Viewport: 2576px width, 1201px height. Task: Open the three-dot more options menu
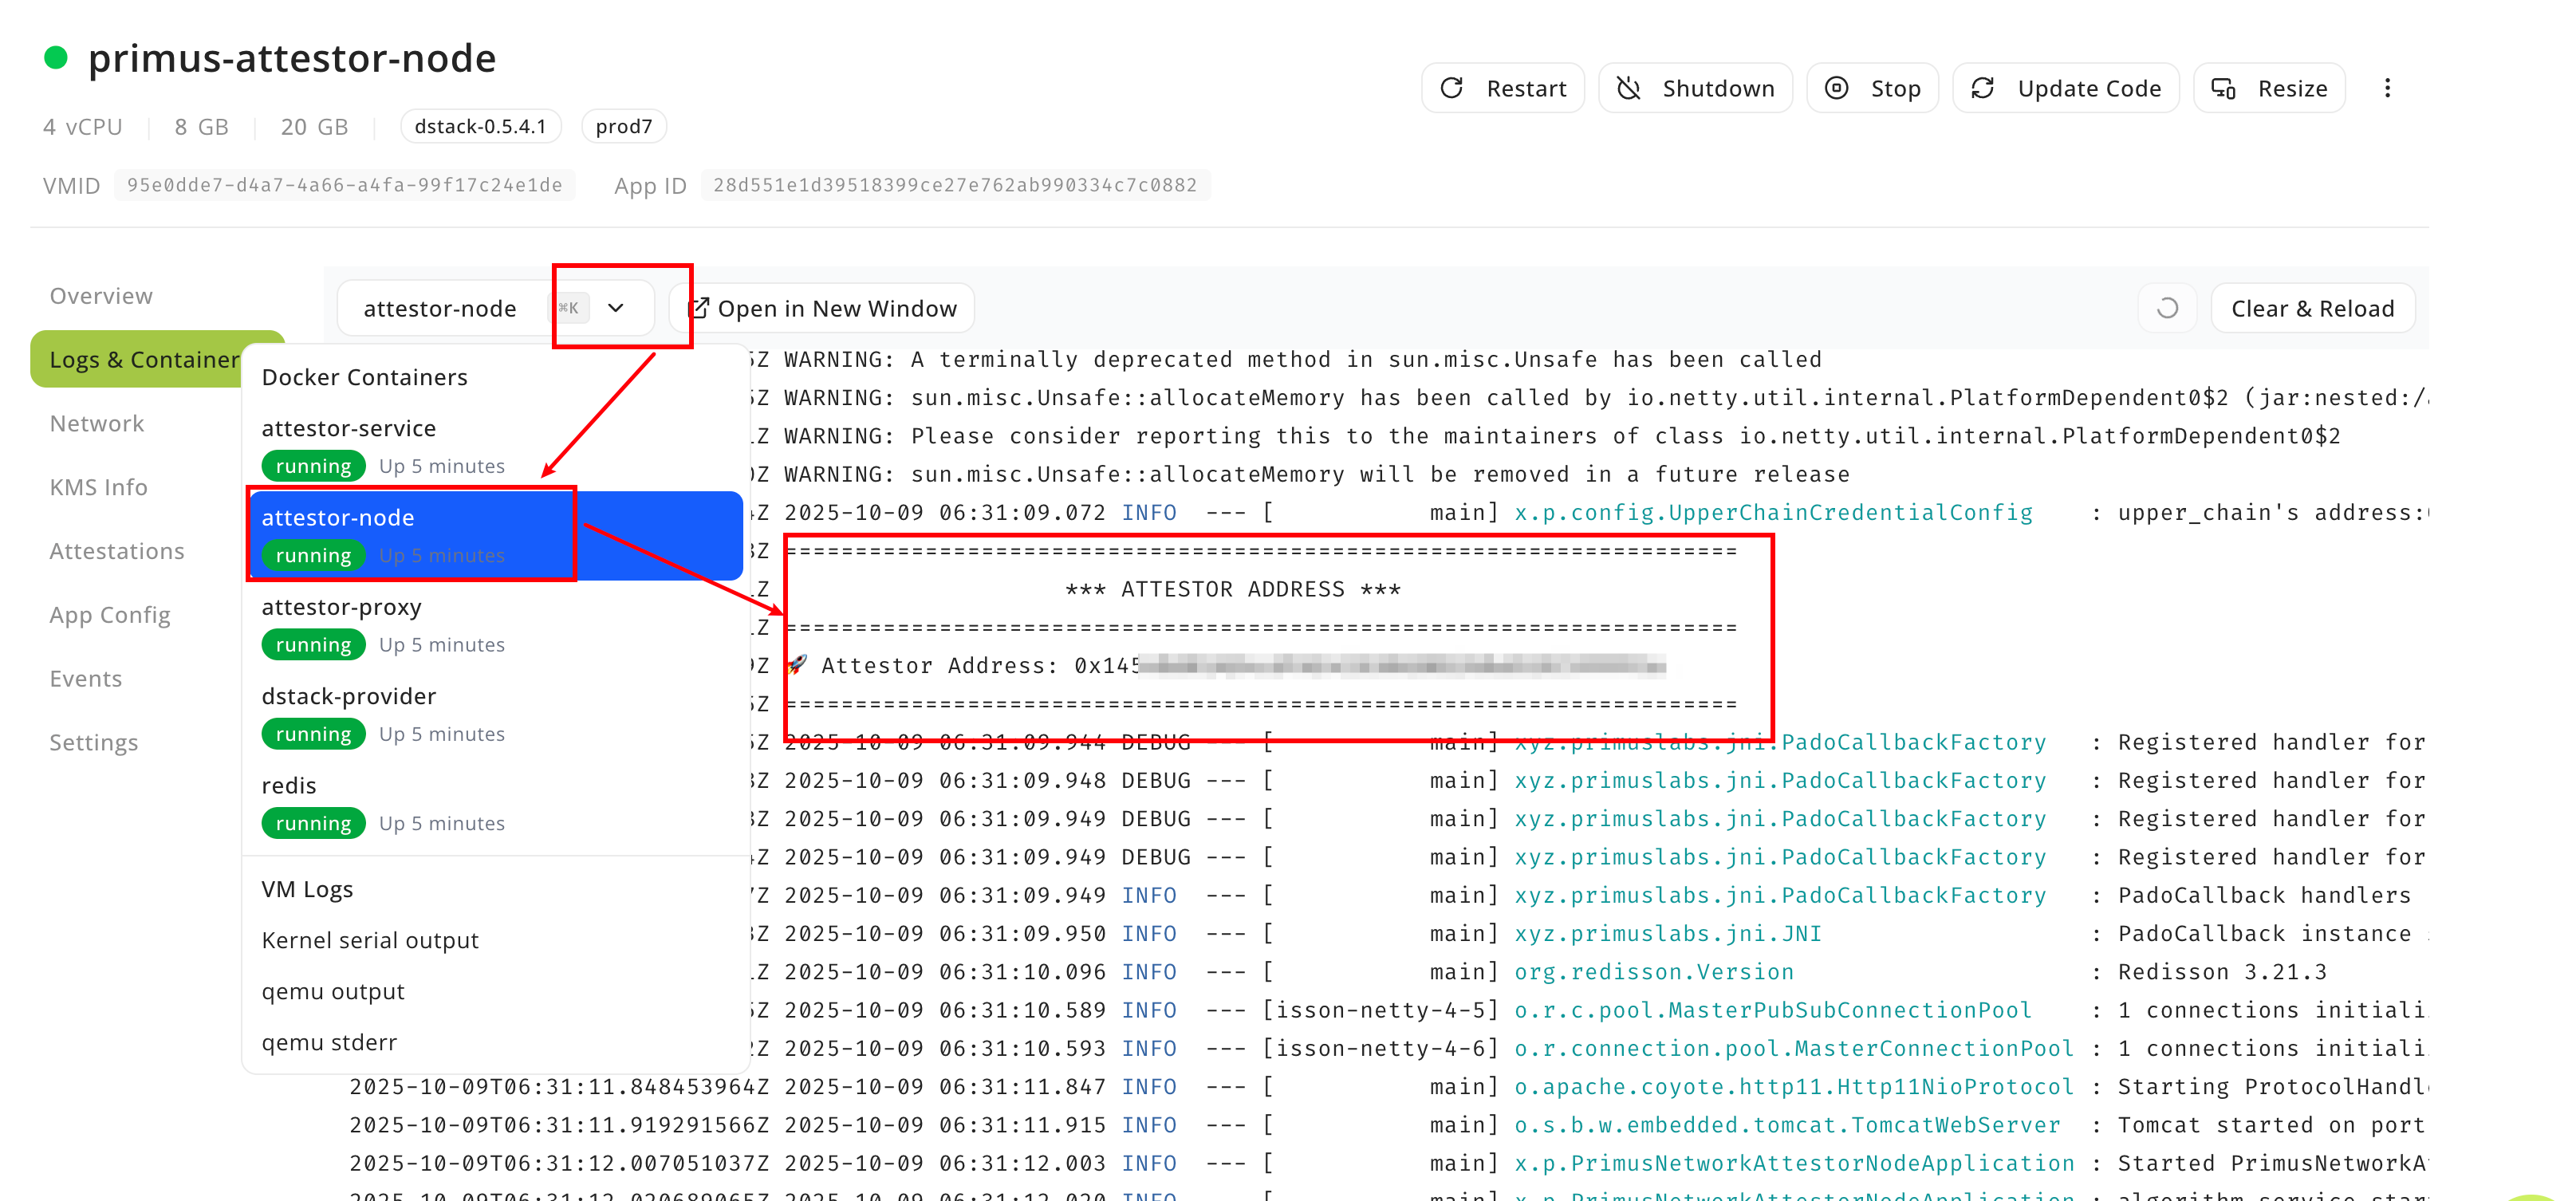[2387, 88]
